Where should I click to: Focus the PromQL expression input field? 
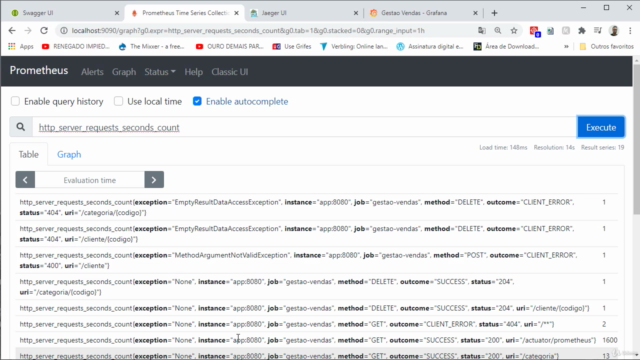tap(304, 127)
